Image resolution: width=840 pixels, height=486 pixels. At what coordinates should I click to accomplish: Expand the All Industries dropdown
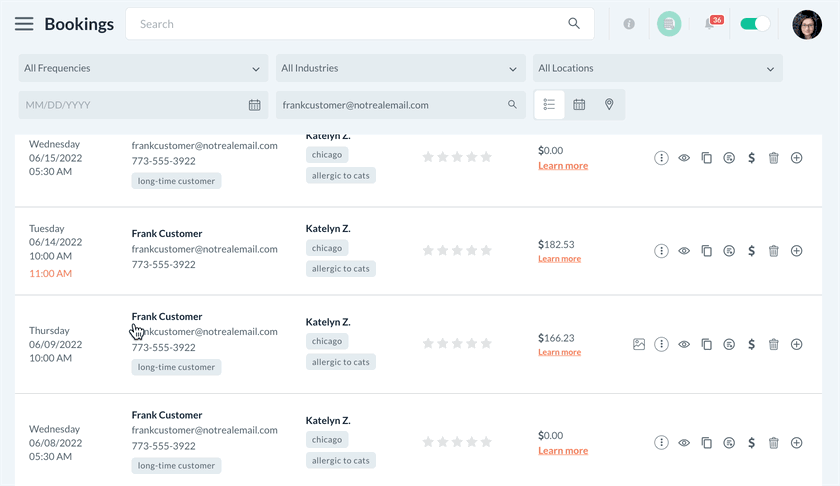[400, 69]
